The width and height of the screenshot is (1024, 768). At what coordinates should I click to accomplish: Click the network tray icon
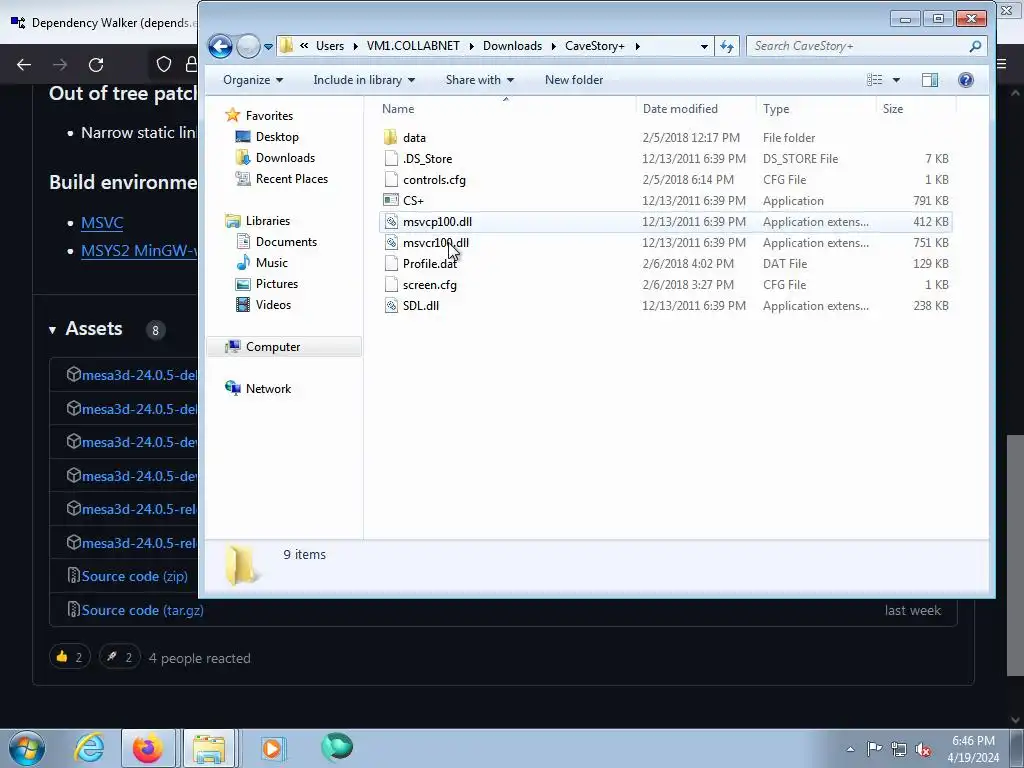tap(899, 749)
